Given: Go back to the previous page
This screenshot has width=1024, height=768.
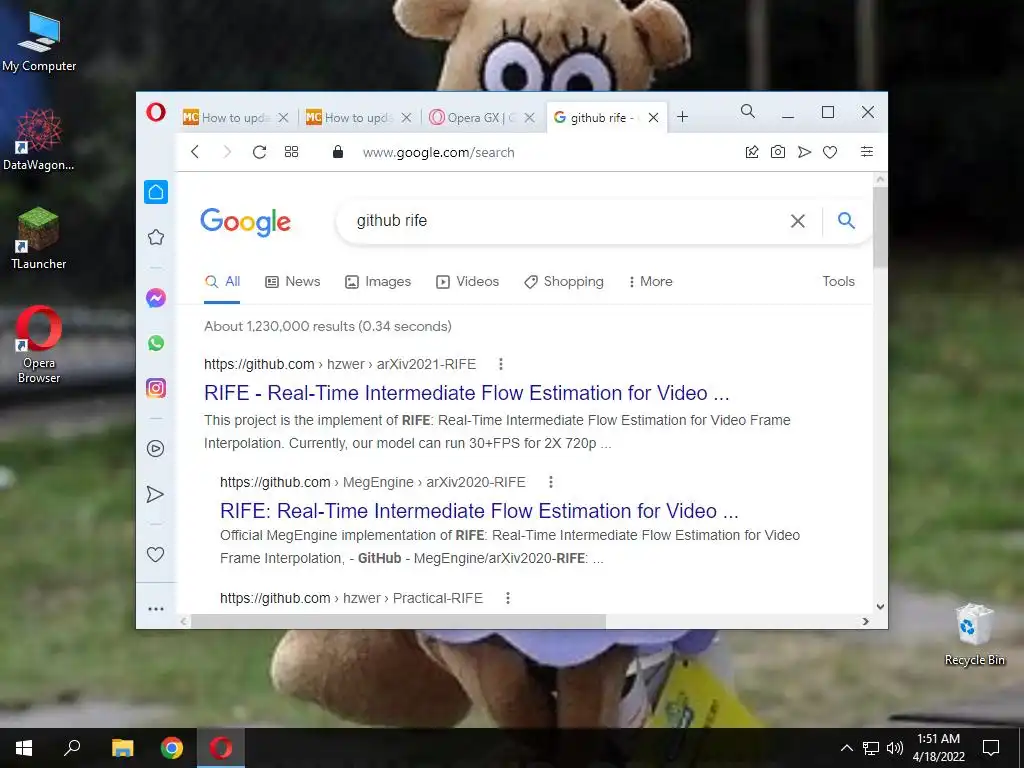Looking at the screenshot, I should pyautogui.click(x=195, y=152).
